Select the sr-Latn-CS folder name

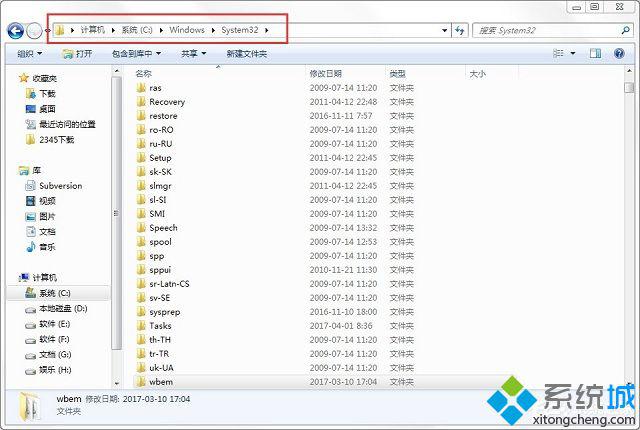(169, 284)
